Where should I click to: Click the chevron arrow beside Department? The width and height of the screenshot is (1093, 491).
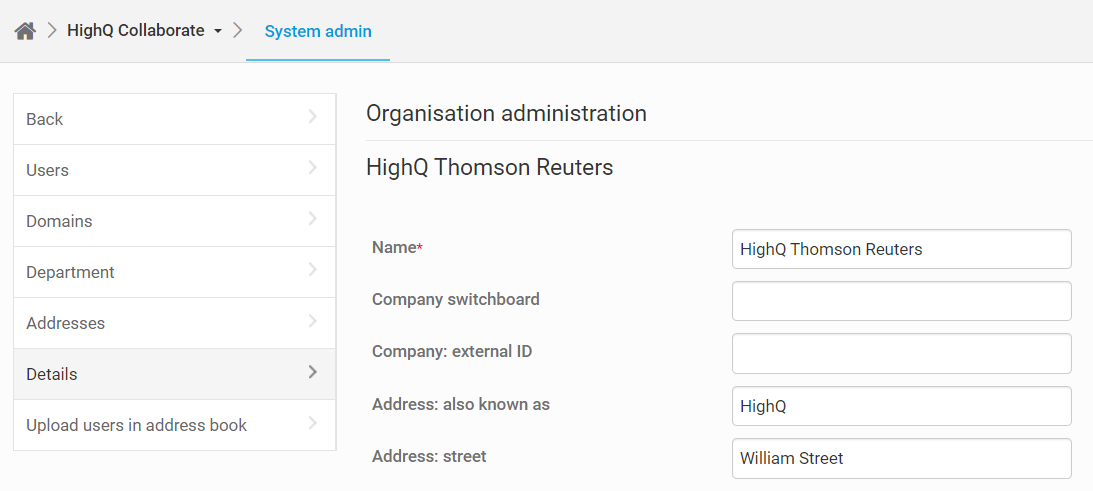(312, 271)
